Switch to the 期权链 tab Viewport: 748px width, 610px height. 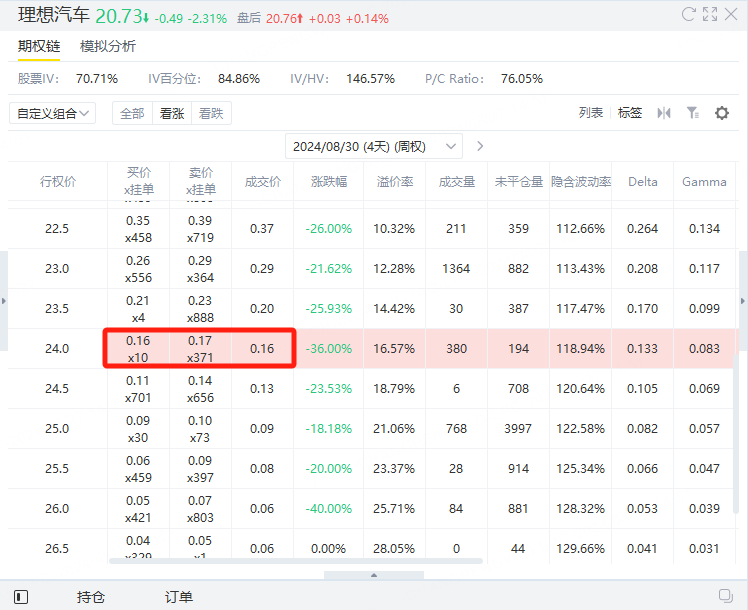click(39, 46)
